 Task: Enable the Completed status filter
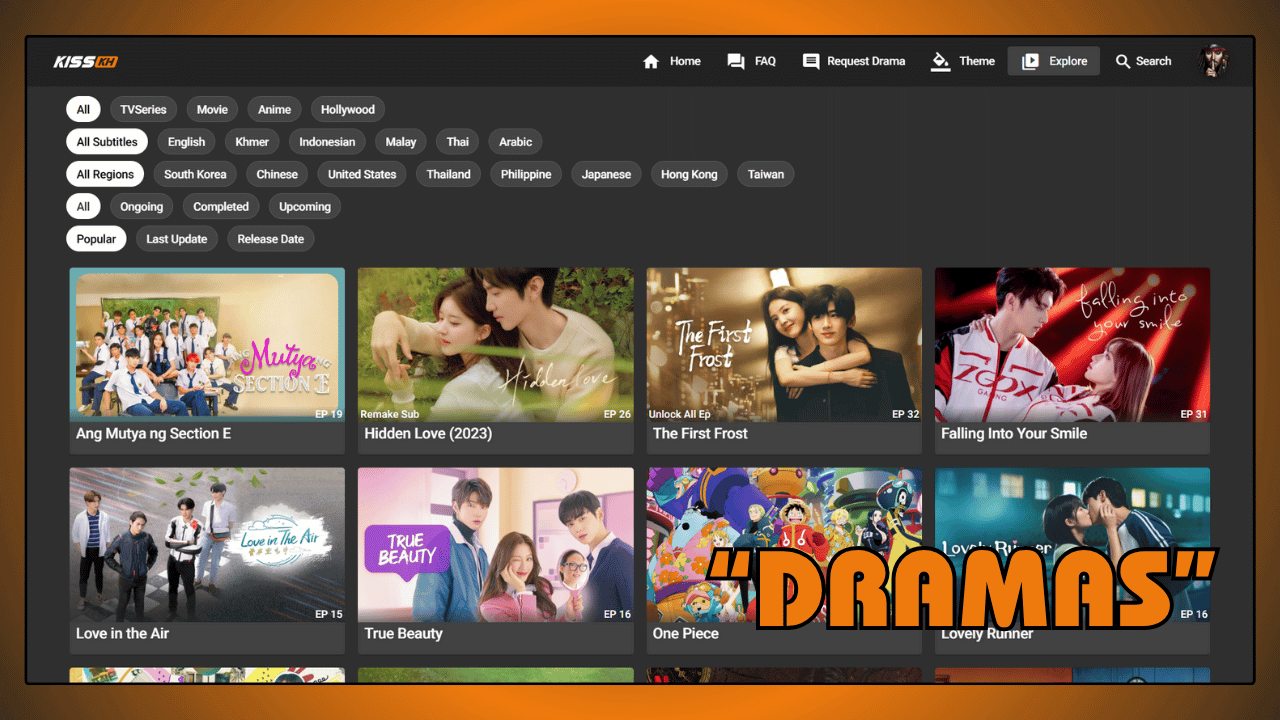(221, 206)
